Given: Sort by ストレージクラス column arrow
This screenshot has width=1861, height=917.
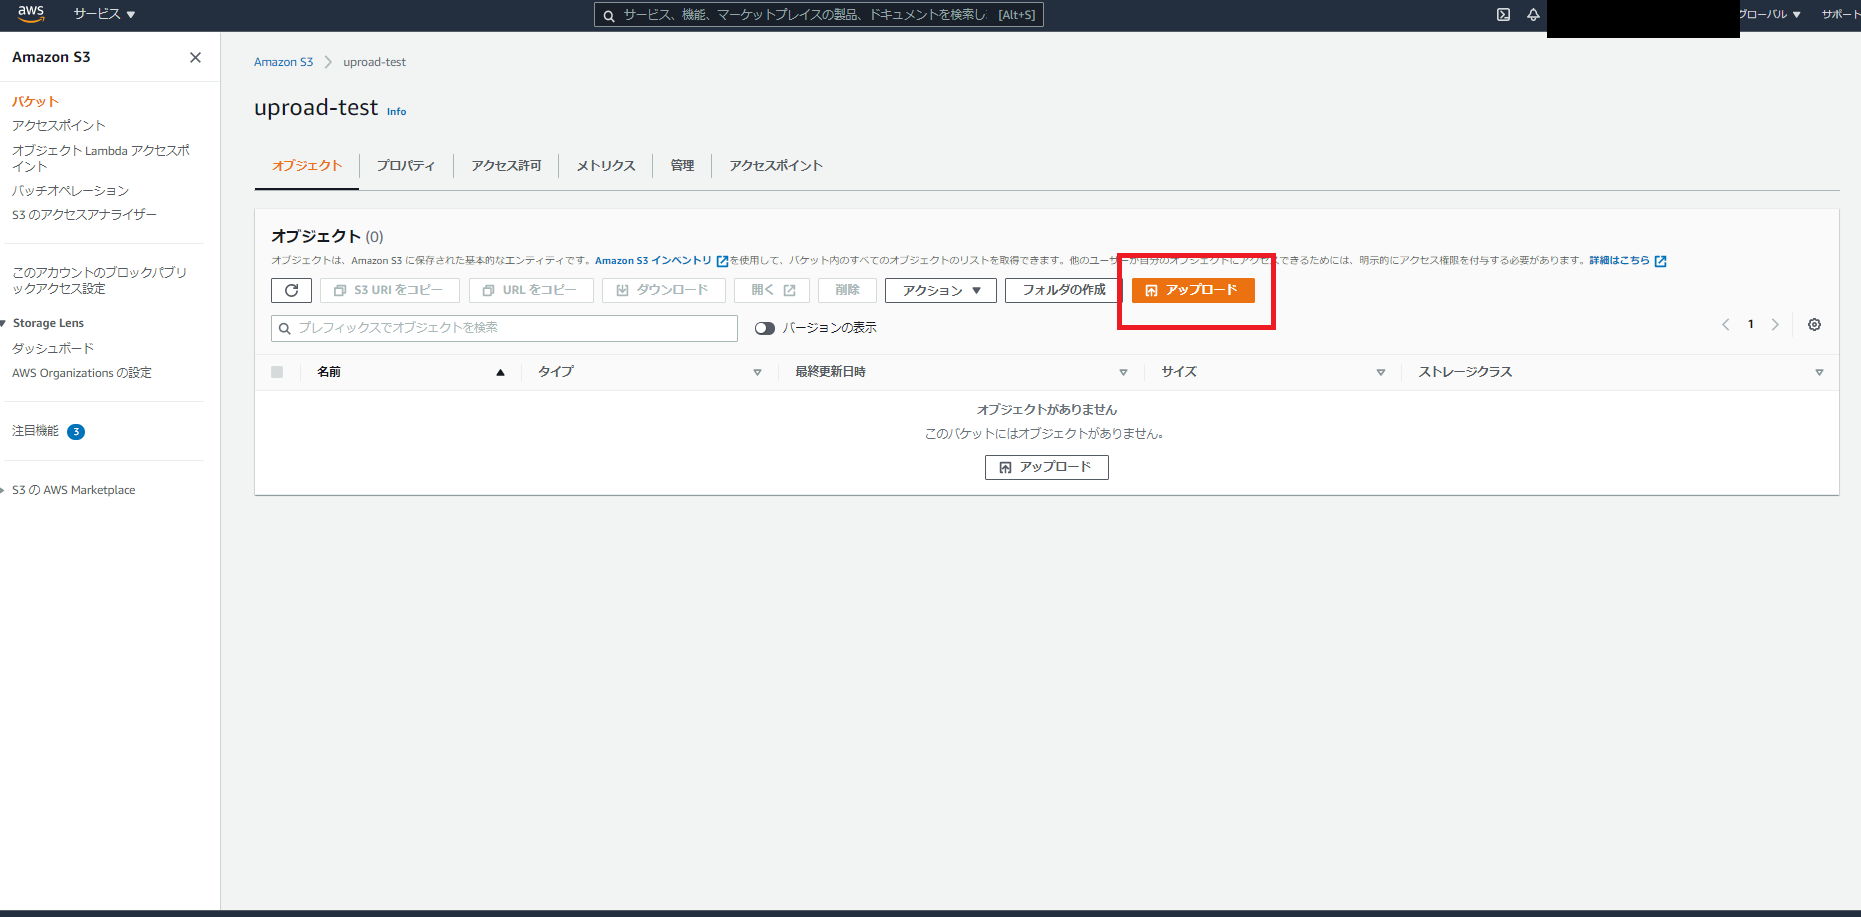Looking at the screenshot, I should coord(1819,372).
